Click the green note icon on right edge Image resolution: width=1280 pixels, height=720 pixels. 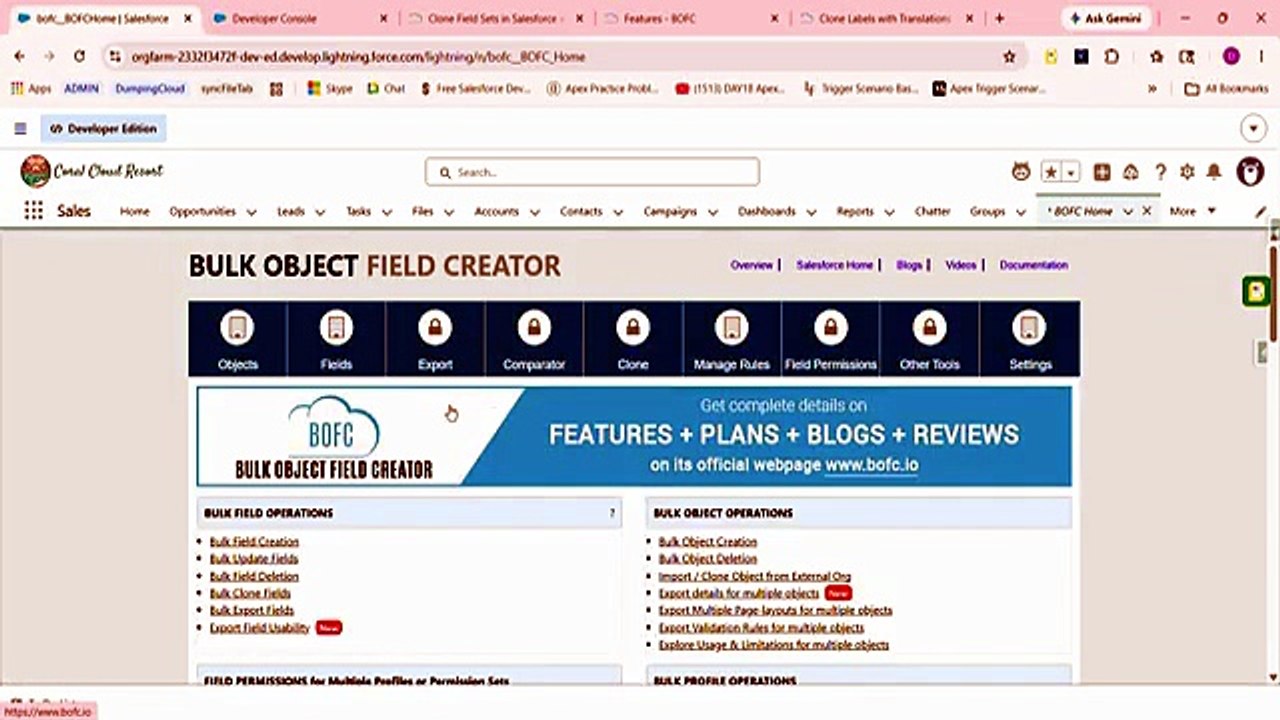tap(1256, 292)
